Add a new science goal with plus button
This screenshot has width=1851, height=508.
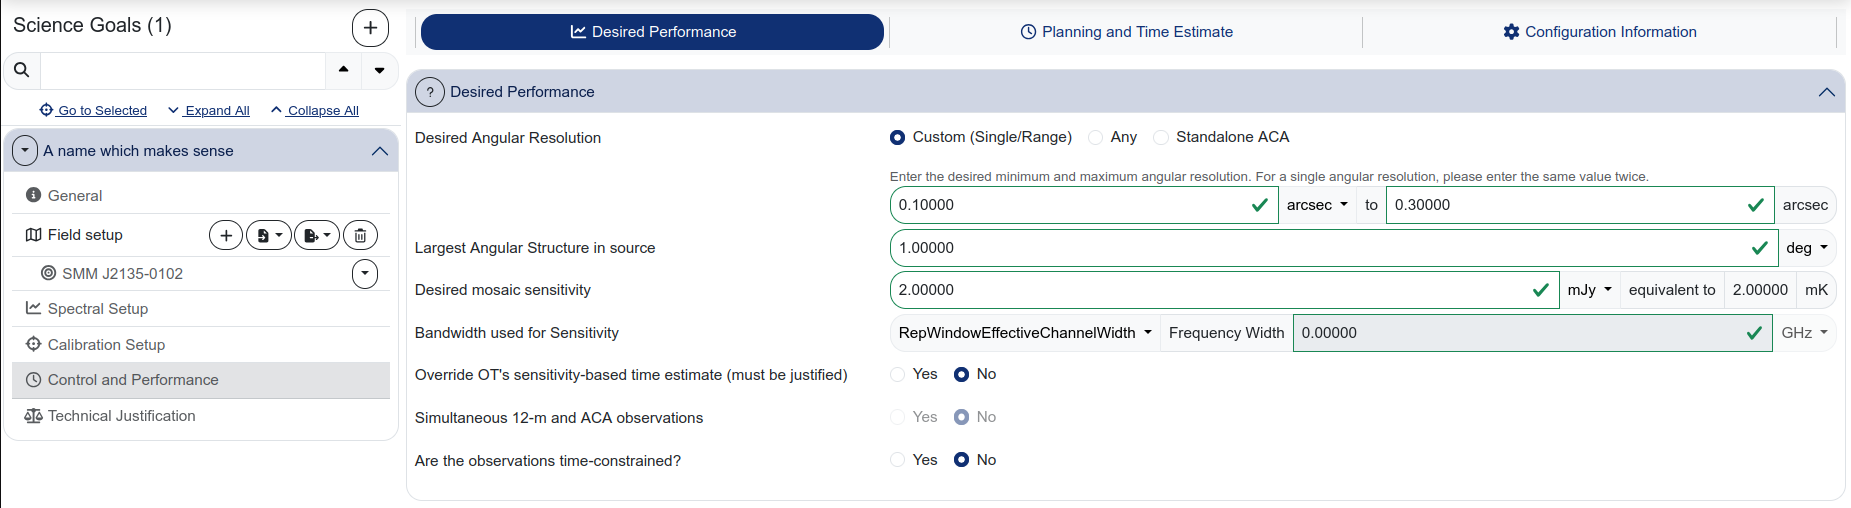(x=370, y=28)
